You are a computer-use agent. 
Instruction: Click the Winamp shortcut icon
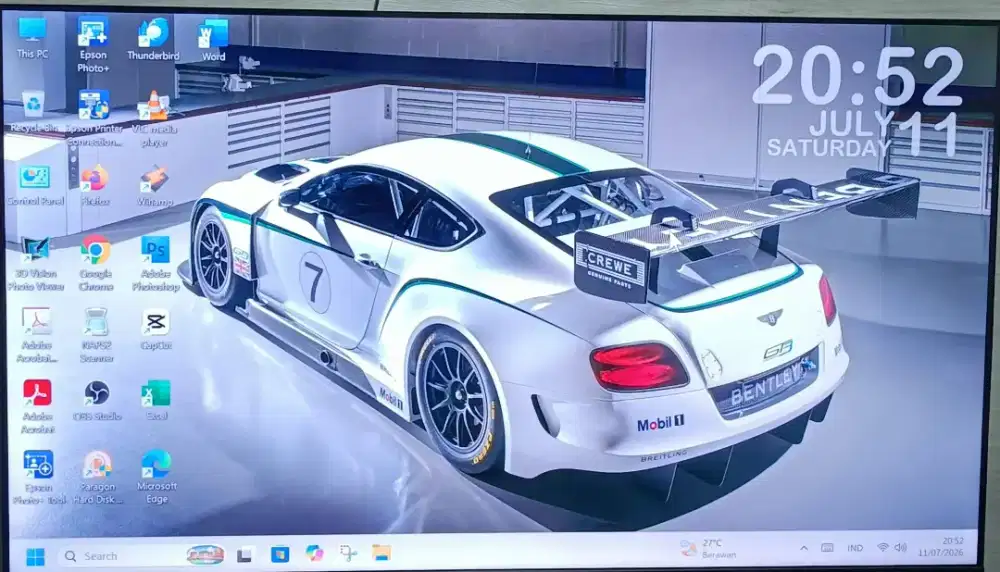pos(154,186)
